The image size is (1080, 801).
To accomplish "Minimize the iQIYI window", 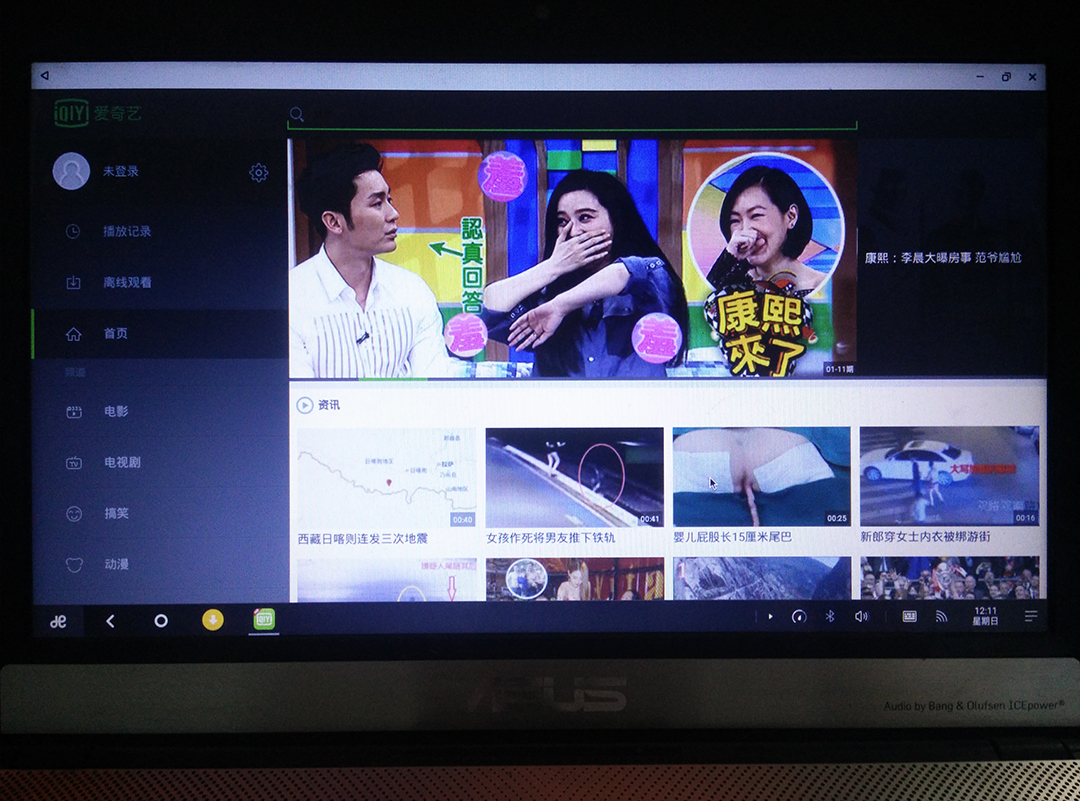I will [x=980, y=77].
